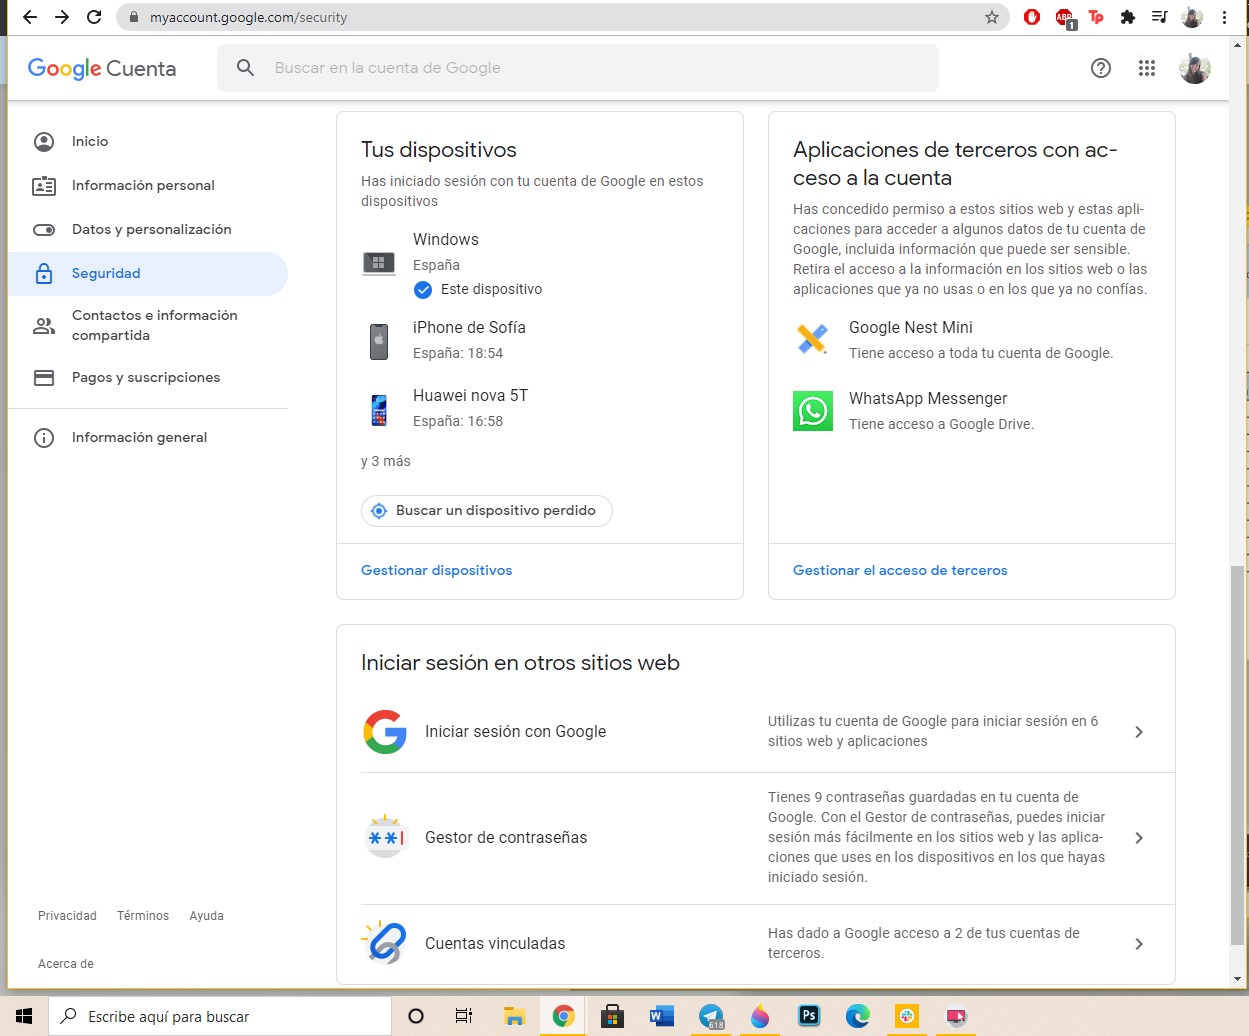Open the media control playlist icon
The width and height of the screenshot is (1249, 1036).
(x=1160, y=17)
